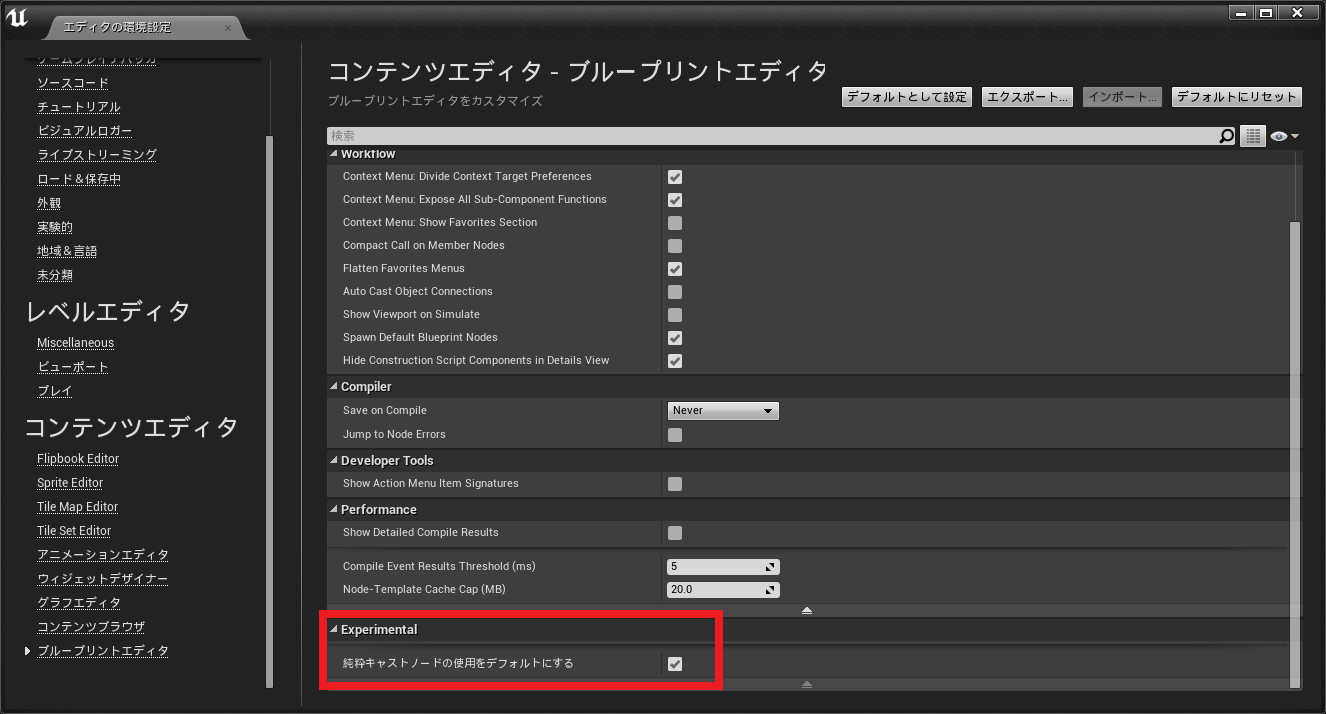Click the search magnifier icon
1326x714 pixels.
pyautogui.click(x=1227, y=136)
